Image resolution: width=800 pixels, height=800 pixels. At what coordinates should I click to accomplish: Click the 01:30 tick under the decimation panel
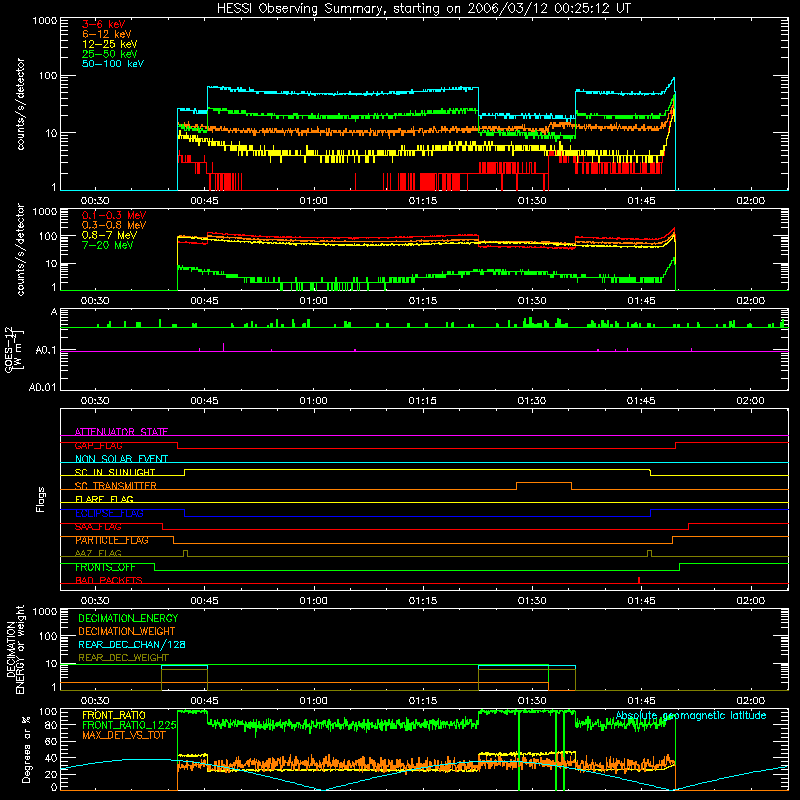[532, 701]
